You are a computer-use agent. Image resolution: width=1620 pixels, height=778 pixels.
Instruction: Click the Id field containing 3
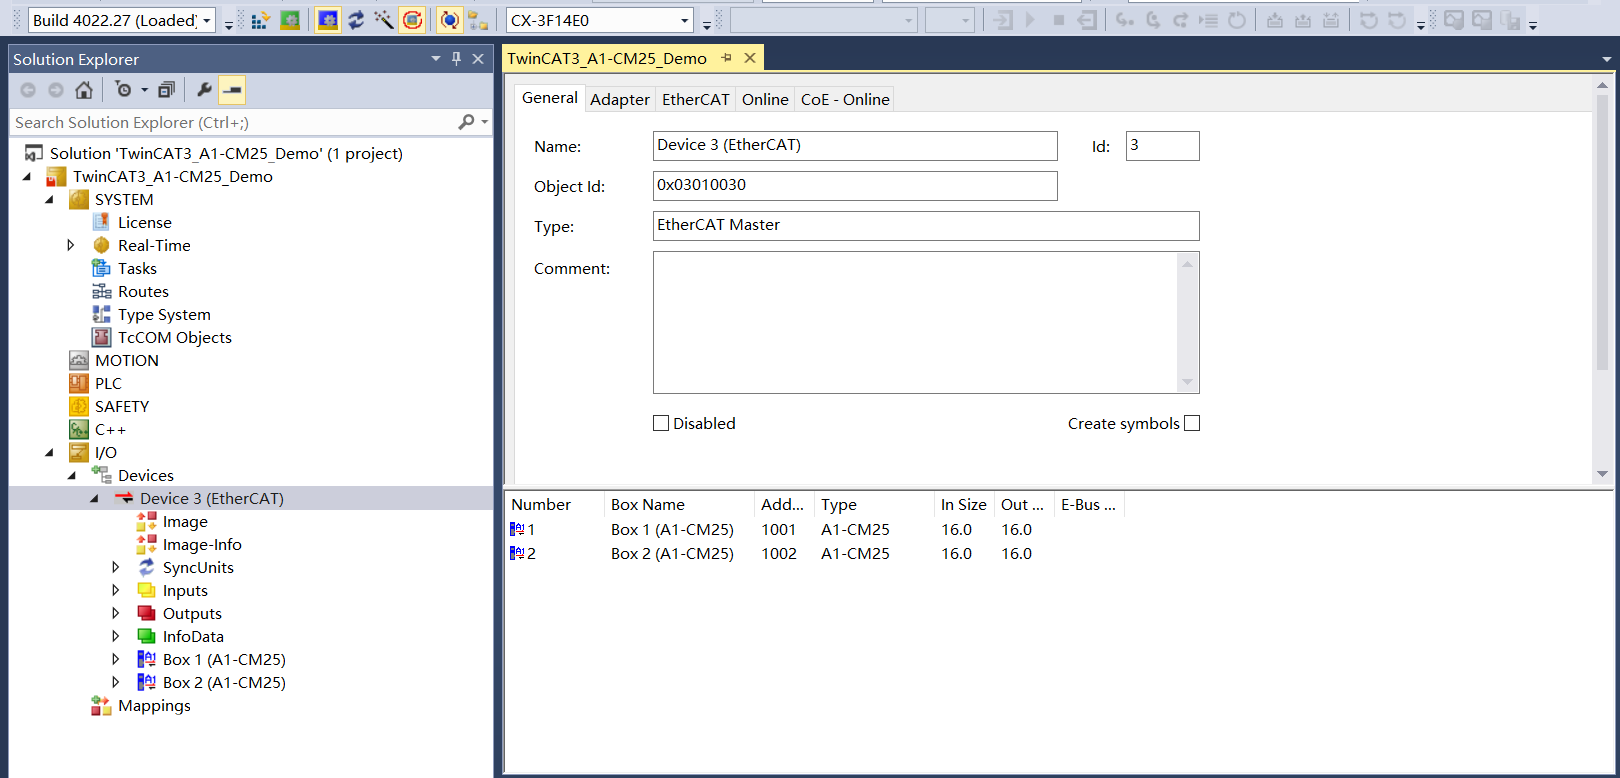(x=1162, y=146)
